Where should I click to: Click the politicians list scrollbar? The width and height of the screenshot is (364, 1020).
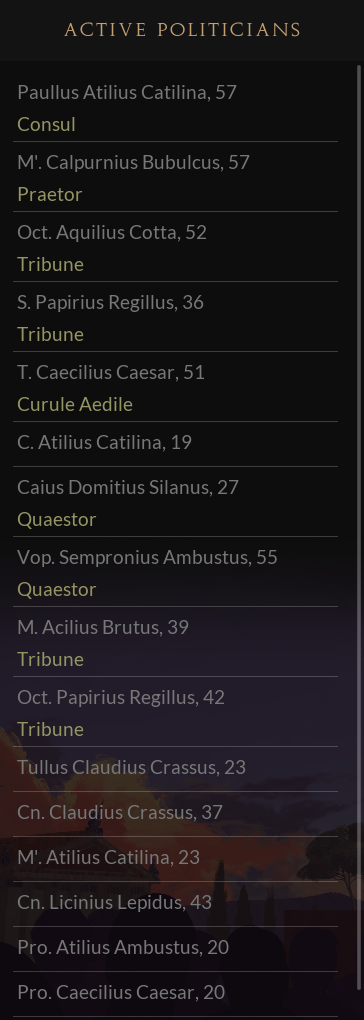[359, 541]
